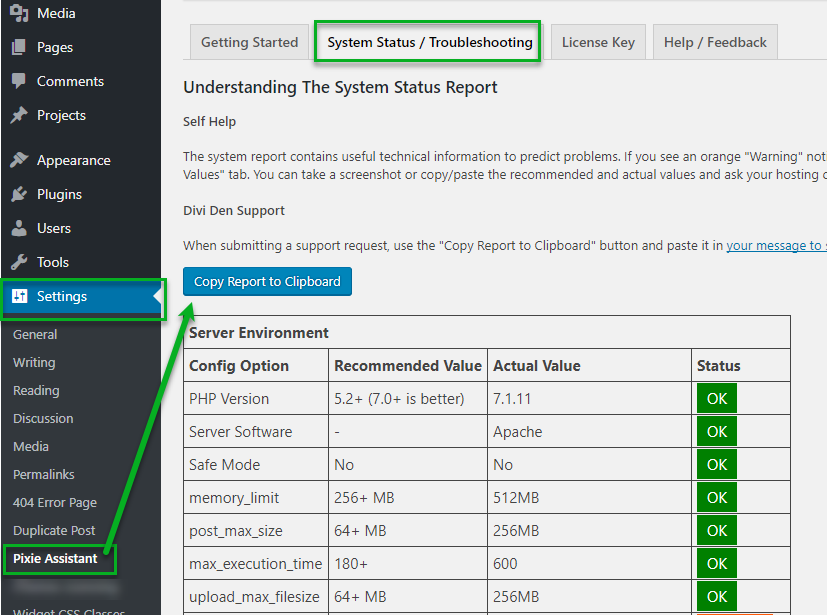Viewport: 827px width, 615px height.
Task: Click the Pages icon in sidebar
Action: point(19,47)
